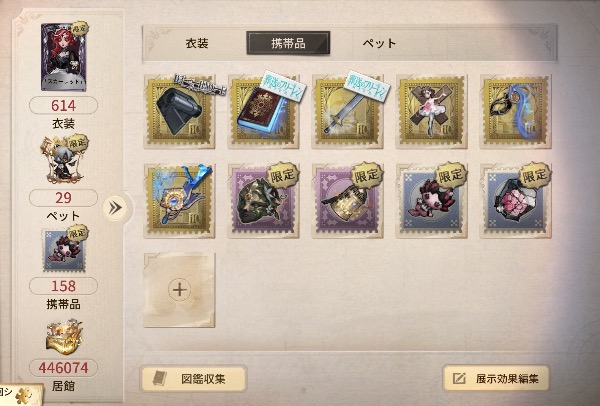This screenshot has height=406, width=600.
Task: Choose the sword accessory stamp
Action: coord(347,111)
